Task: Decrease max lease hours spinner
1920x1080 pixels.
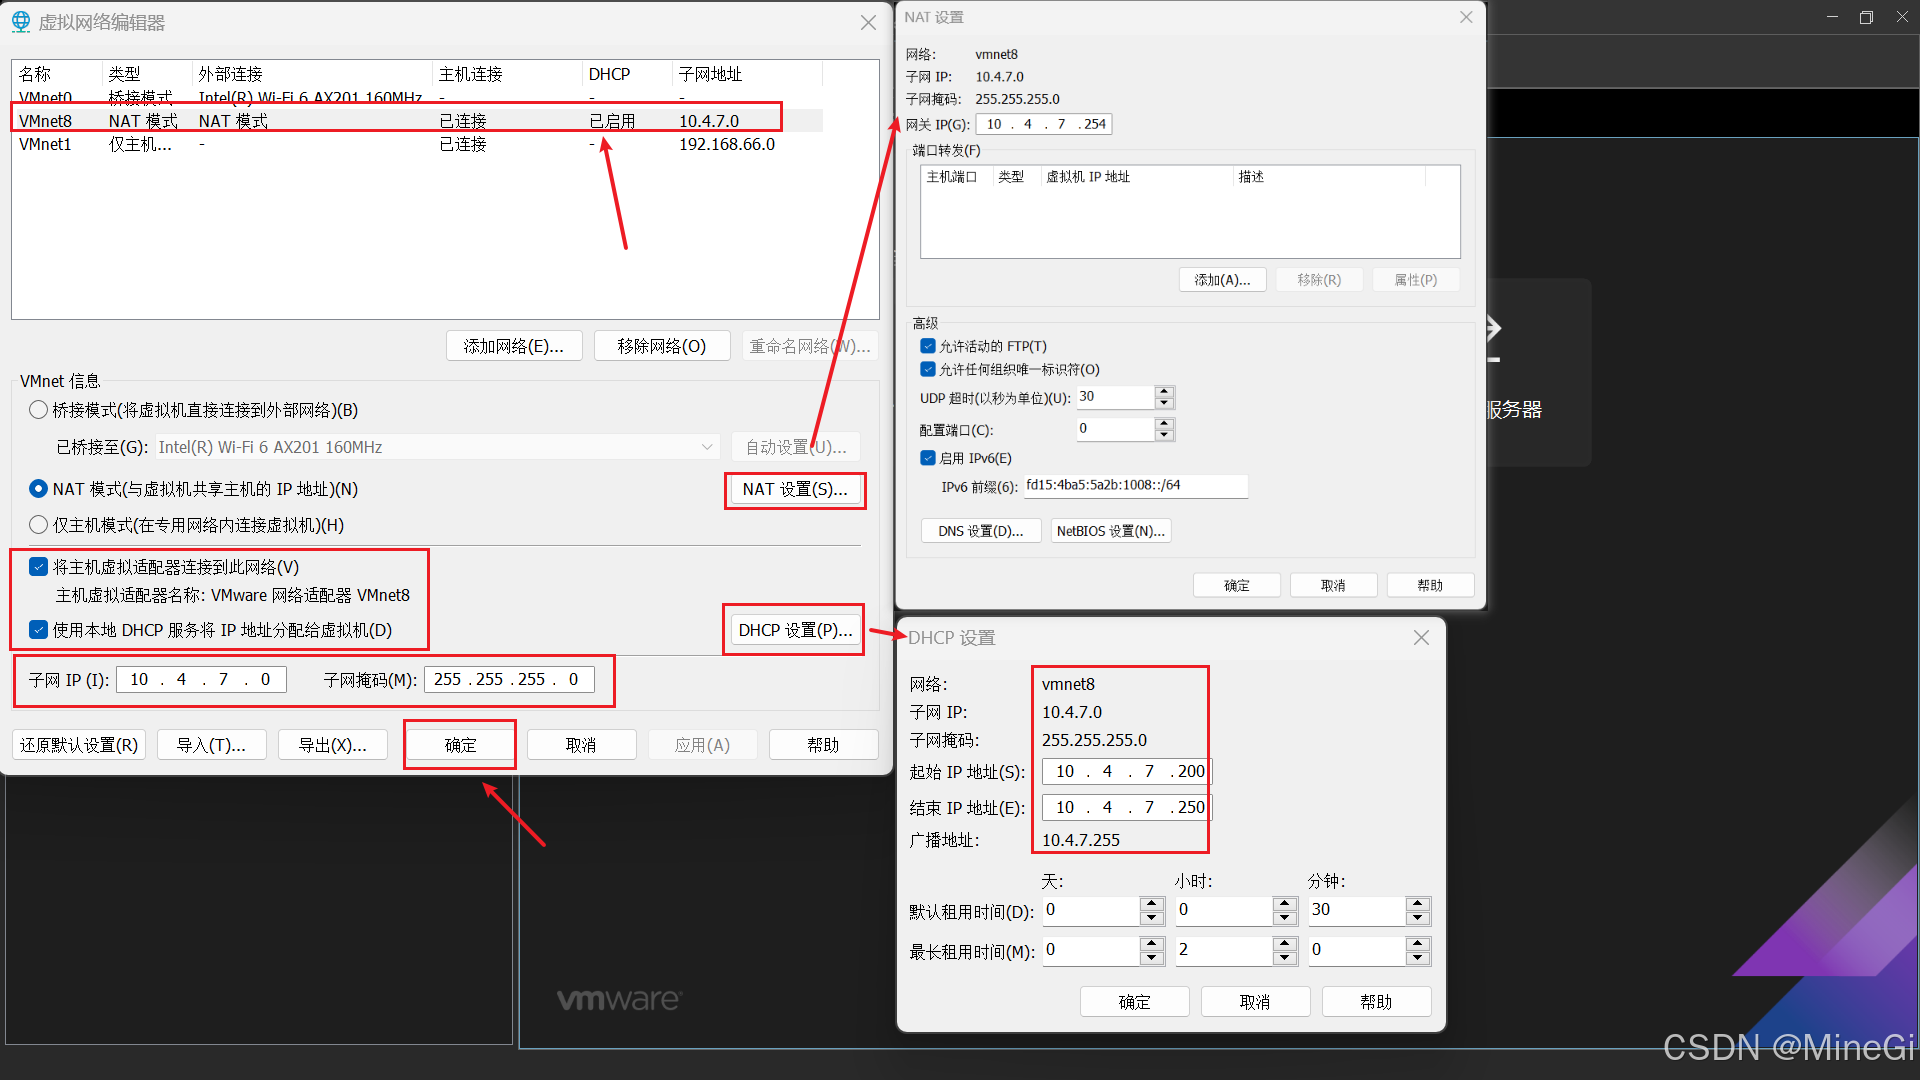Action: point(1285,957)
